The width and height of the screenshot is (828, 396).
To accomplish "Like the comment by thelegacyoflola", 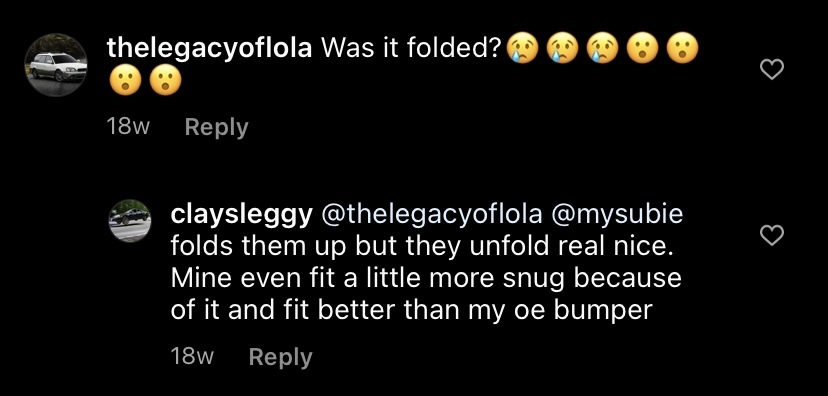I will click(771, 69).
